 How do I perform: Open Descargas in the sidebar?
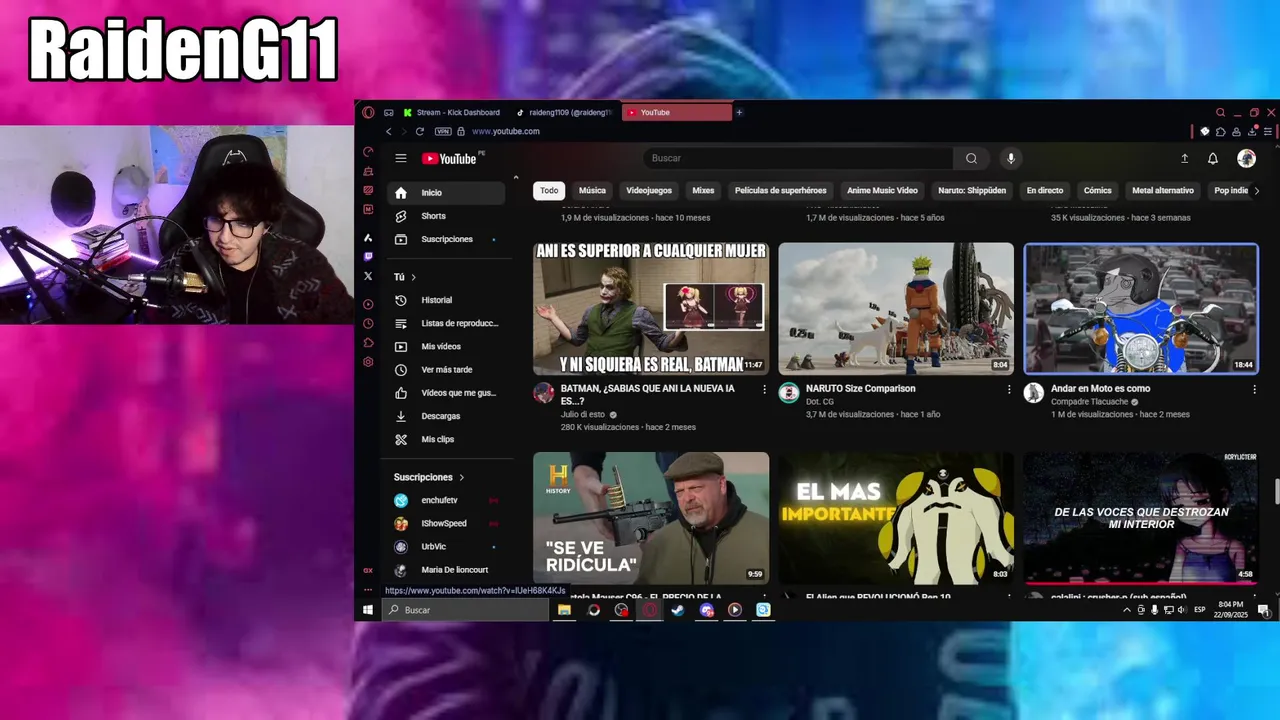447,416
